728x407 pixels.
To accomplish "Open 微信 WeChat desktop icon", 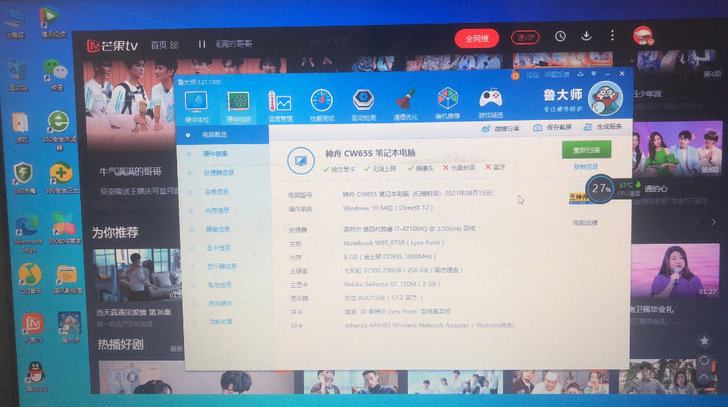I will coord(55,70).
